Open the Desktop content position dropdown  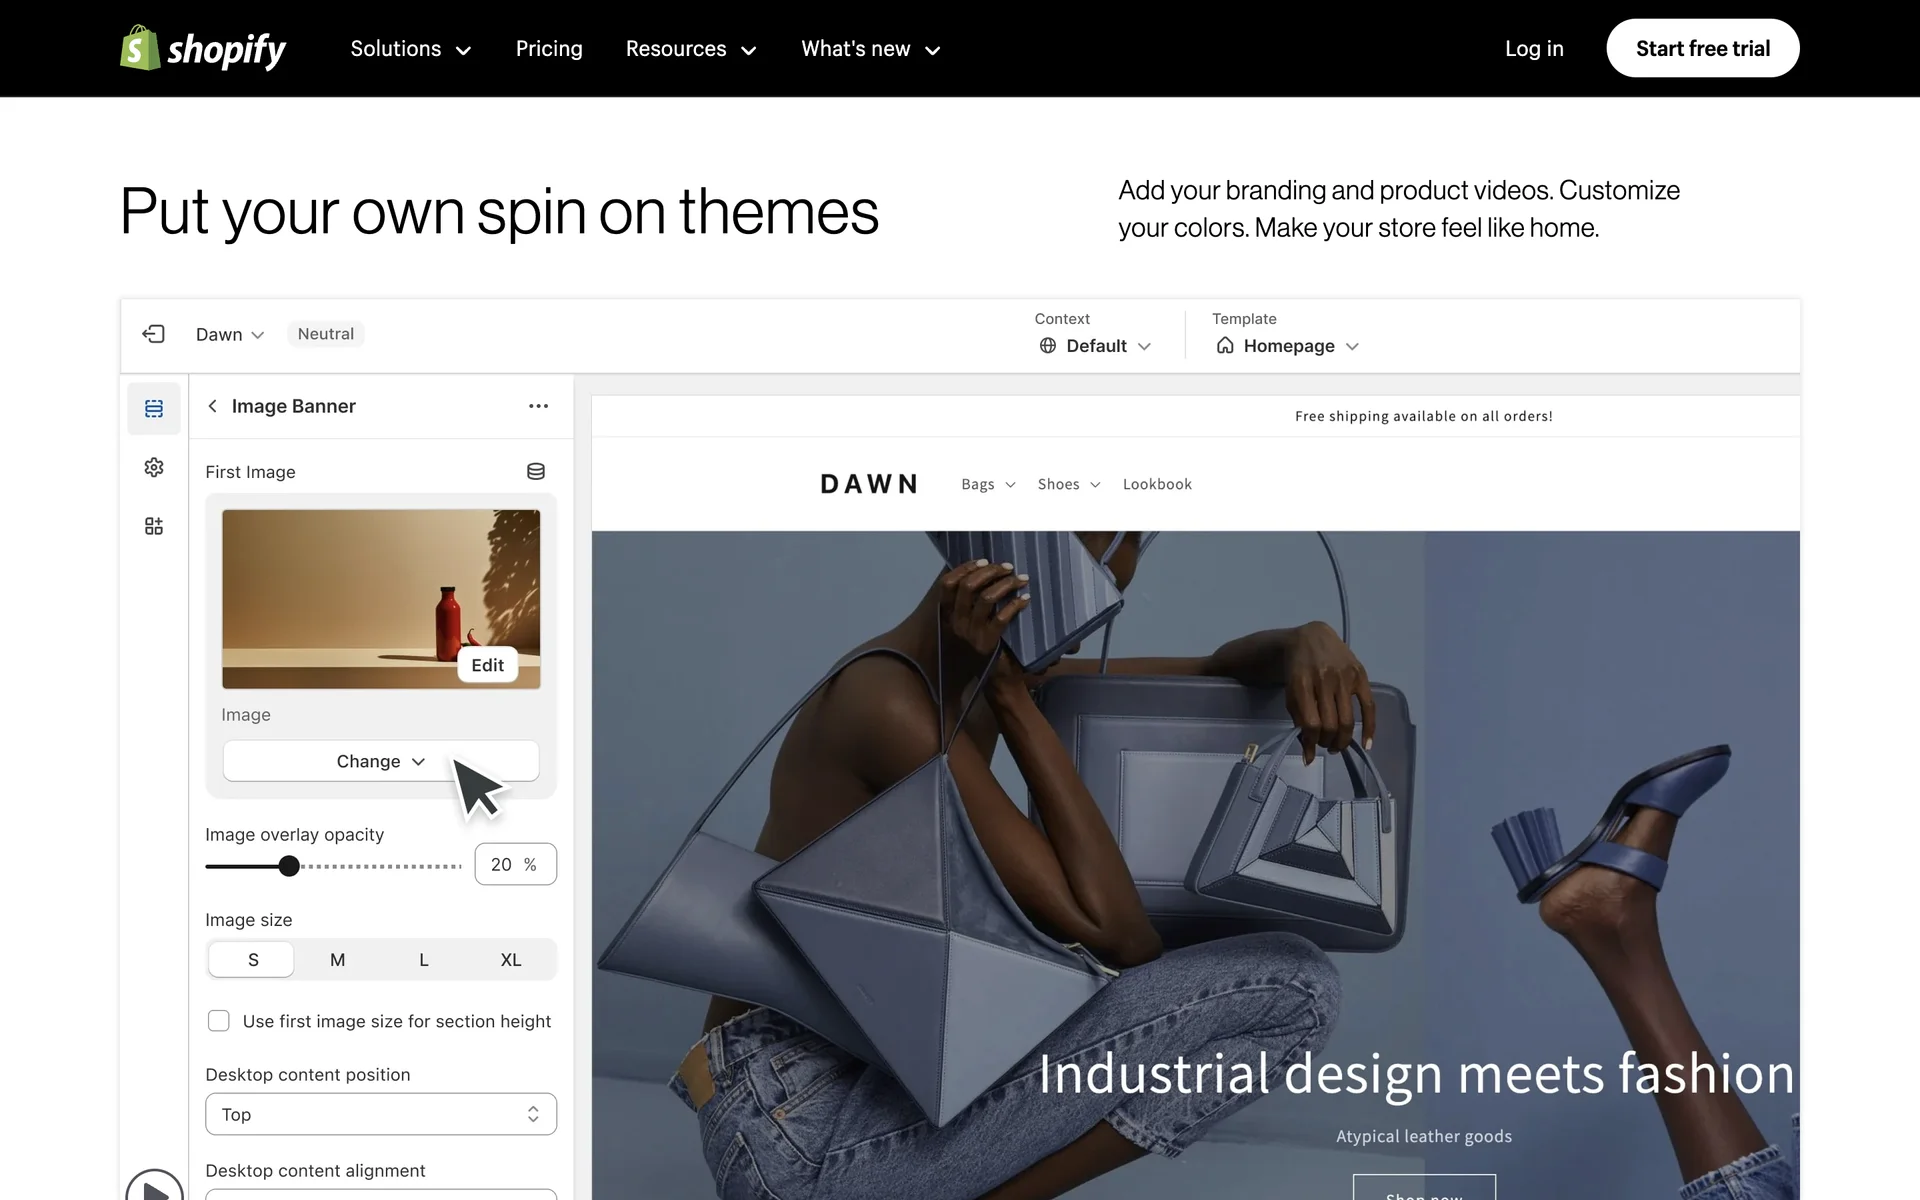[x=381, y=1114]
